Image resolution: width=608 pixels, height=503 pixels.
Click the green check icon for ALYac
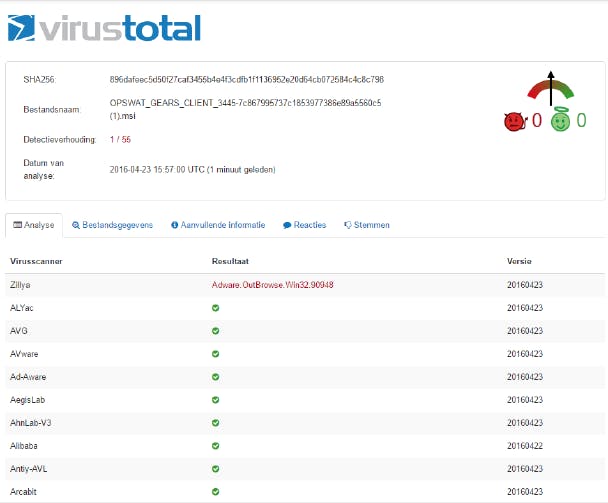216,308
